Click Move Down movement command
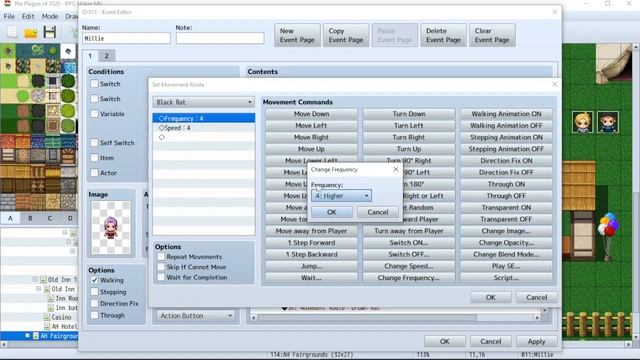The width and height of the screenshot is (640, 360). 311,114
